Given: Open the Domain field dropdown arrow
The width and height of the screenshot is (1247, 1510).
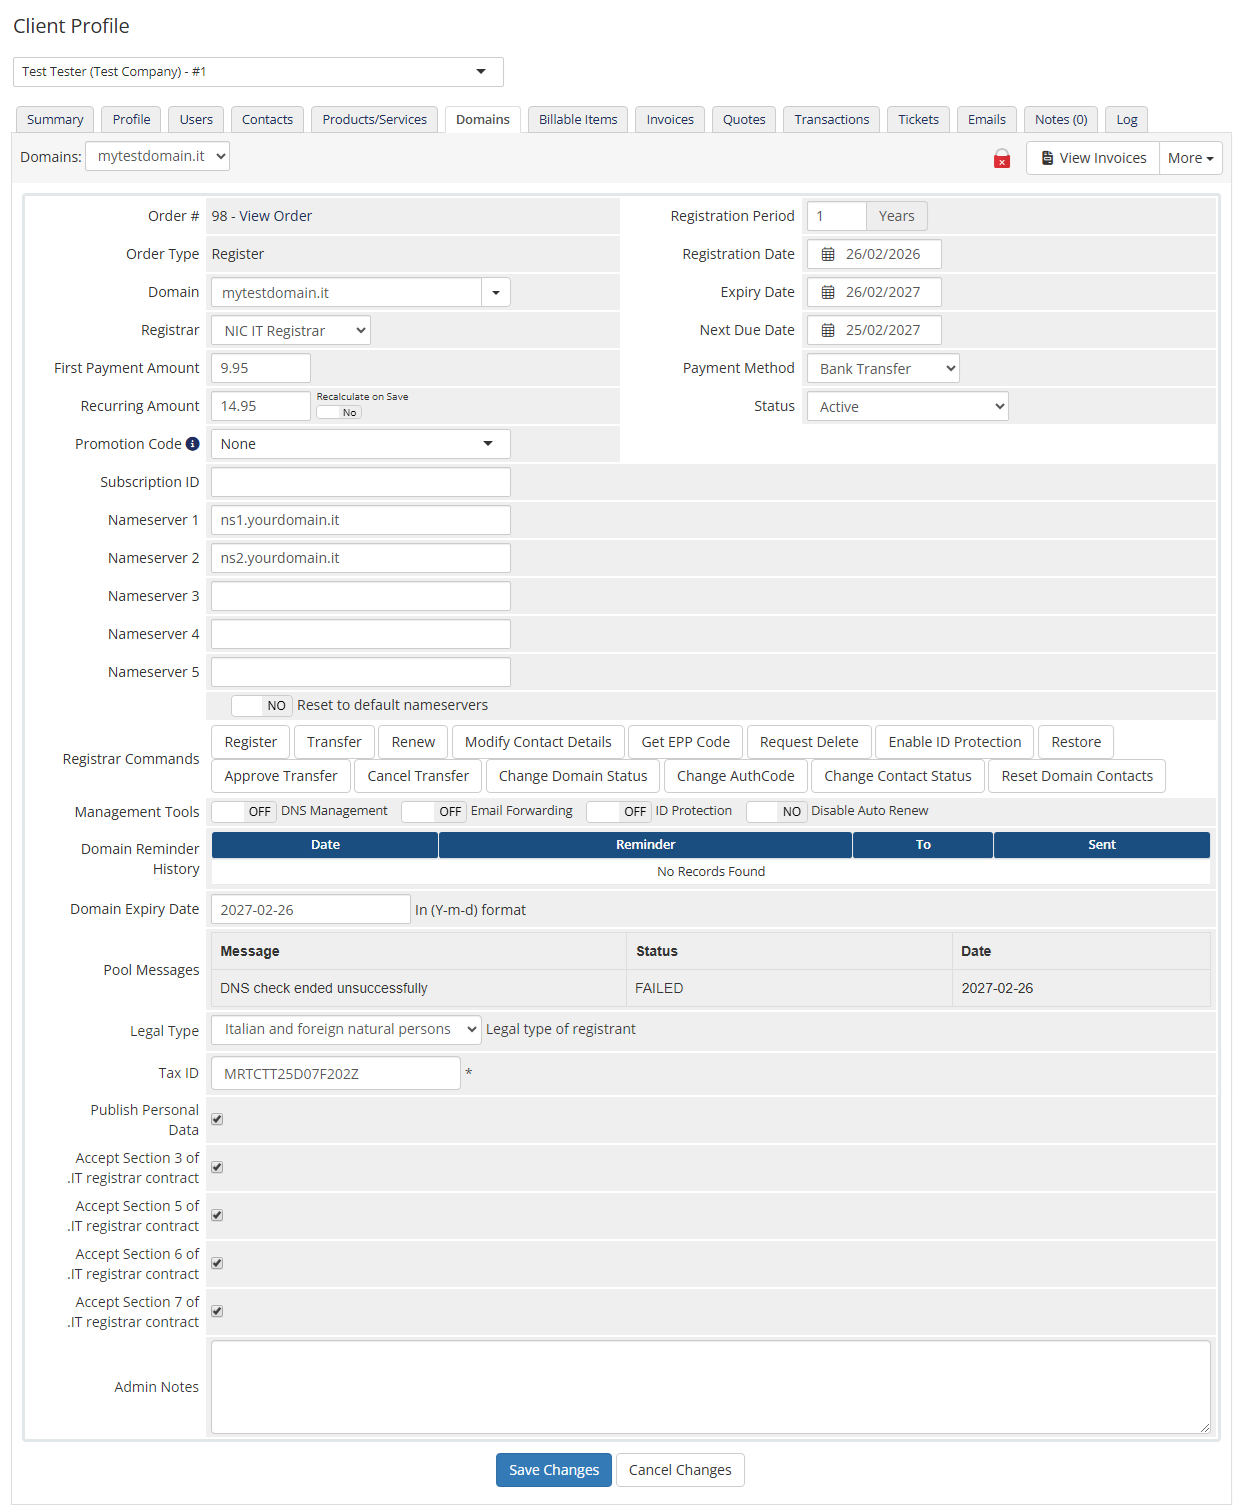Looking at the screenshot, I should coord(495,292).
